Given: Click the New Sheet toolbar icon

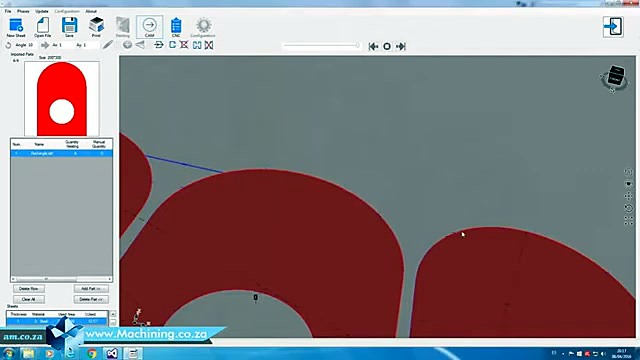Looking at the screenshot, I should pyautogui.click(x=16, y=26).
